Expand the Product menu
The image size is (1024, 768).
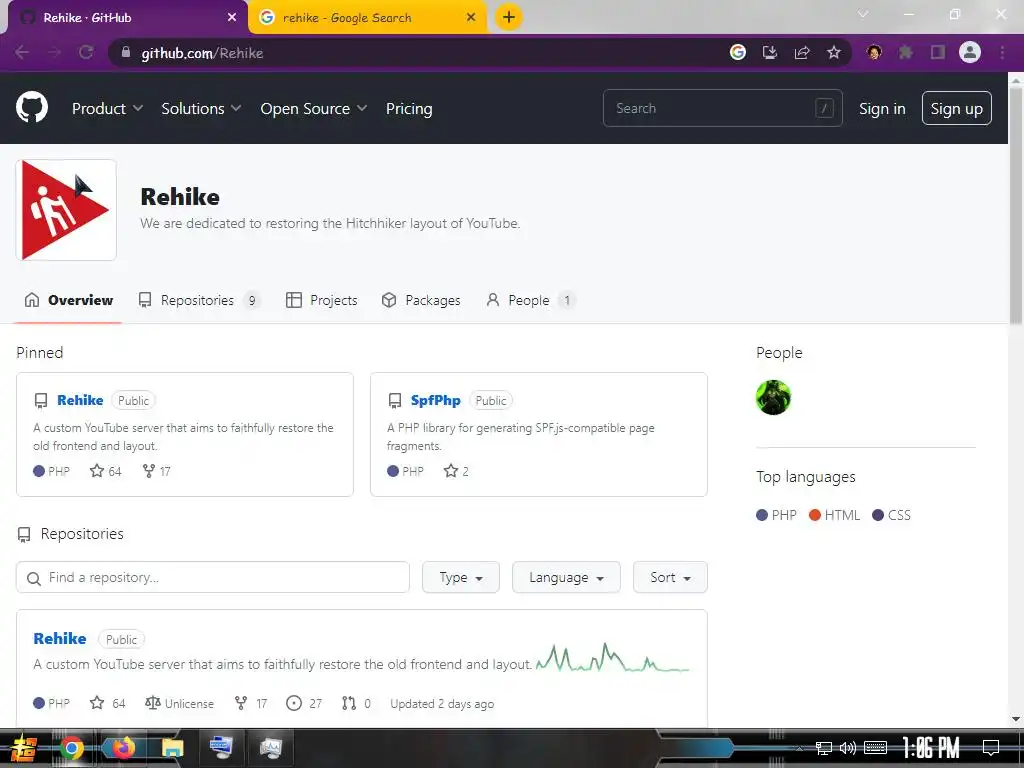[107, 108]
